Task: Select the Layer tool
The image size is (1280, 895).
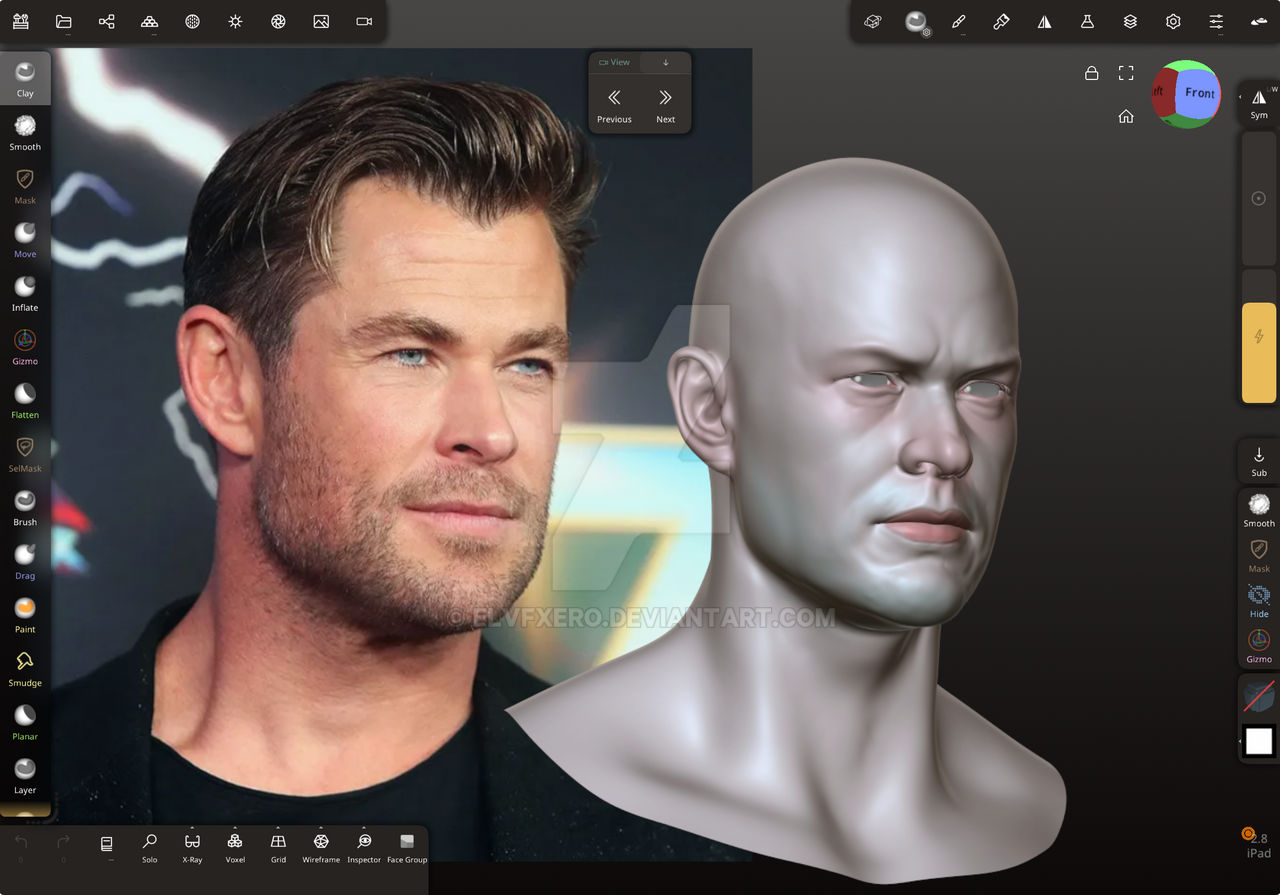Action: pos(25,776)
